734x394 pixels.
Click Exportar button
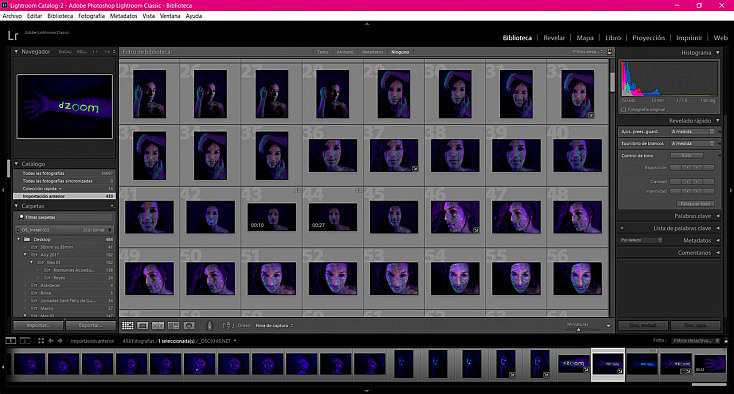coord(90,325)
